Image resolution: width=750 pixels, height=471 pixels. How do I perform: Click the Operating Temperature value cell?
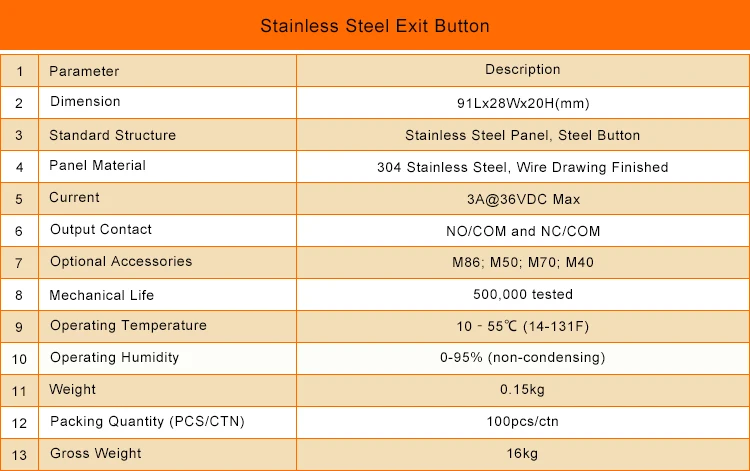click(523, 327)
